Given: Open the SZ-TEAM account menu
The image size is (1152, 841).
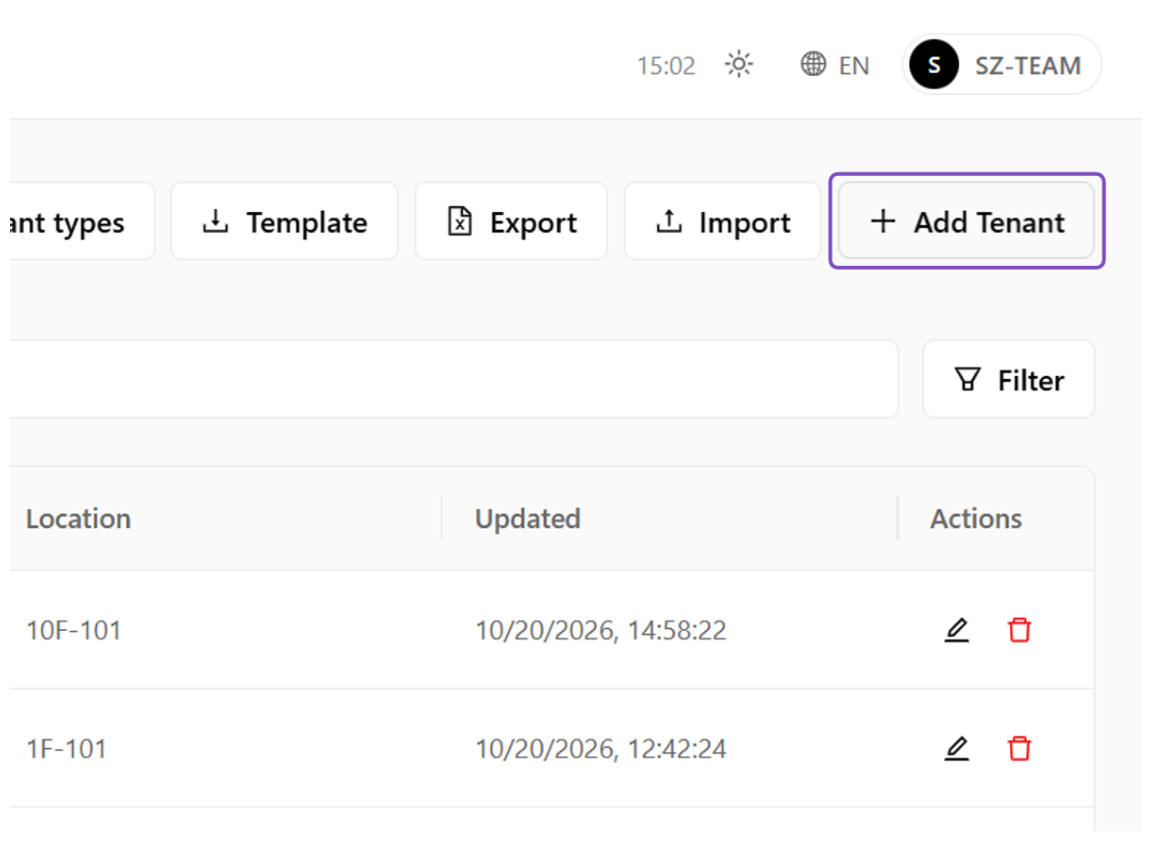Looking at the screenshot, I should 1001,65.
